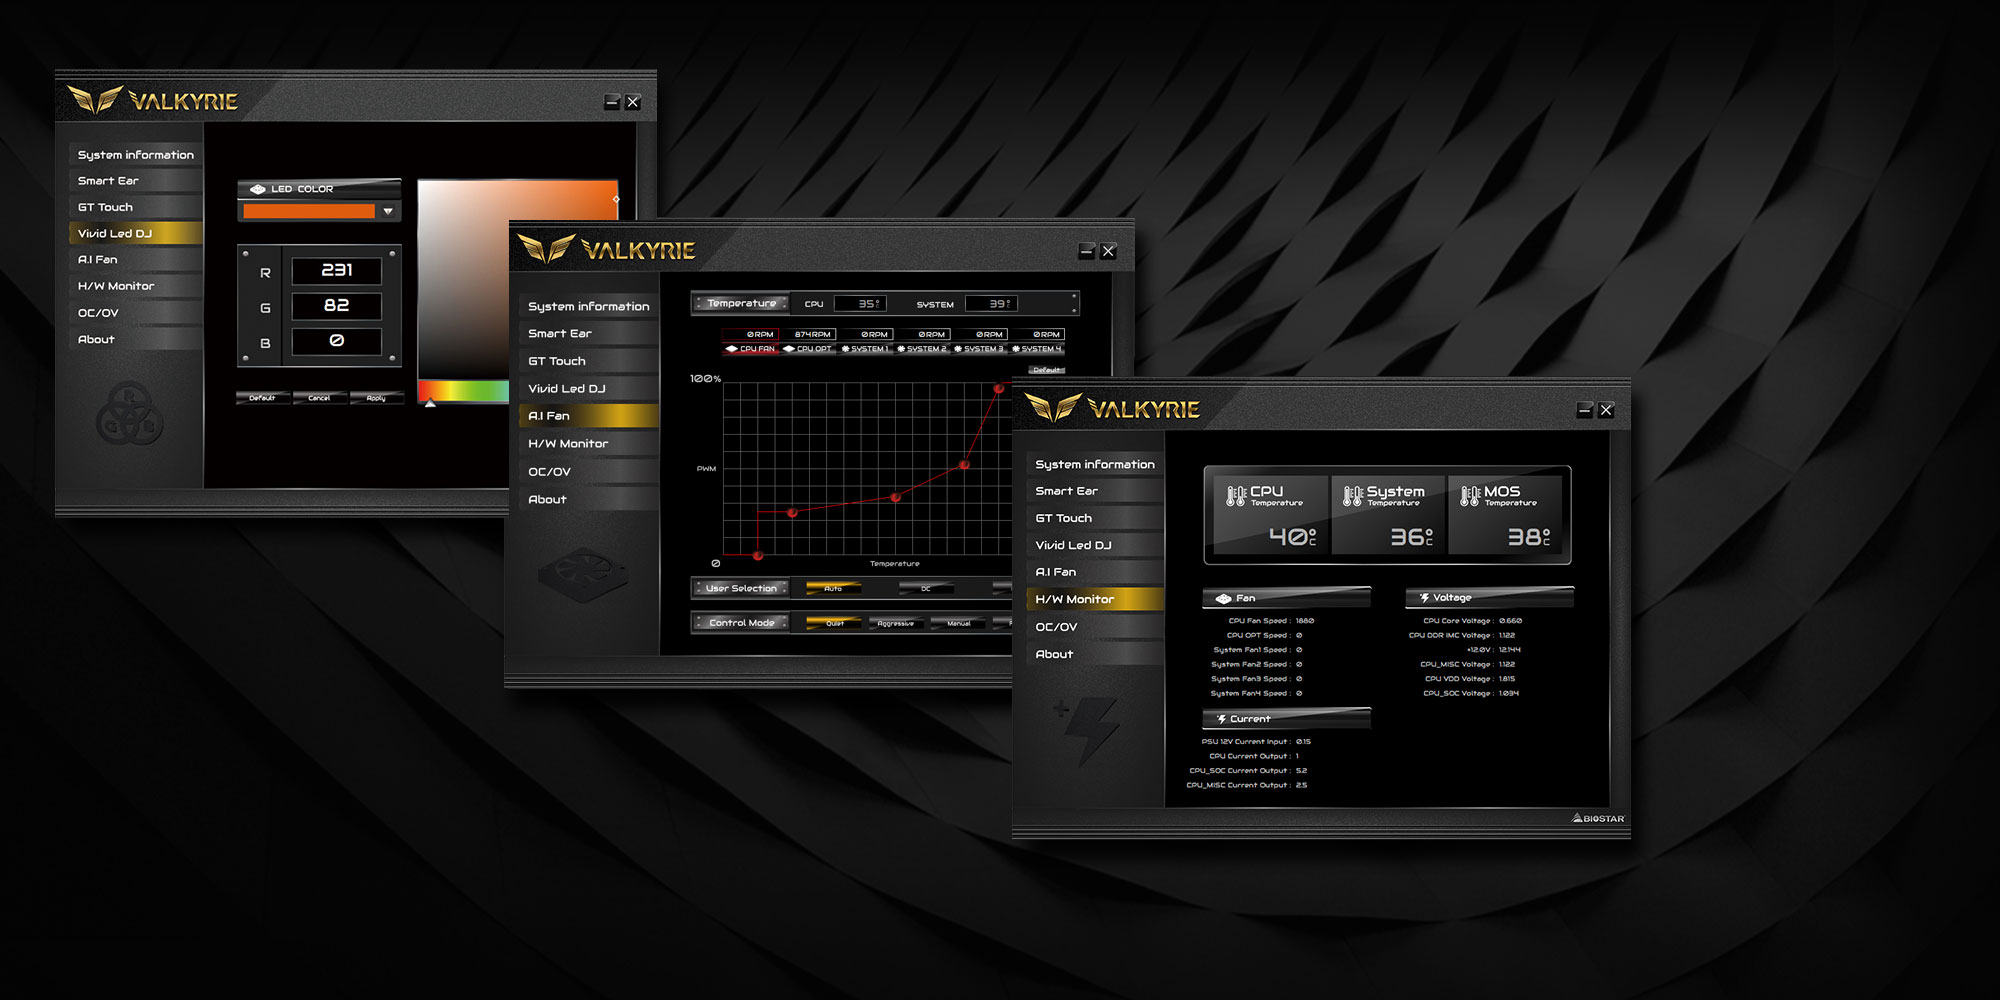Select the SYSTEM 3 fan tab
Viewport: 2000px width, 1000px height.
(x=979, y=349)
